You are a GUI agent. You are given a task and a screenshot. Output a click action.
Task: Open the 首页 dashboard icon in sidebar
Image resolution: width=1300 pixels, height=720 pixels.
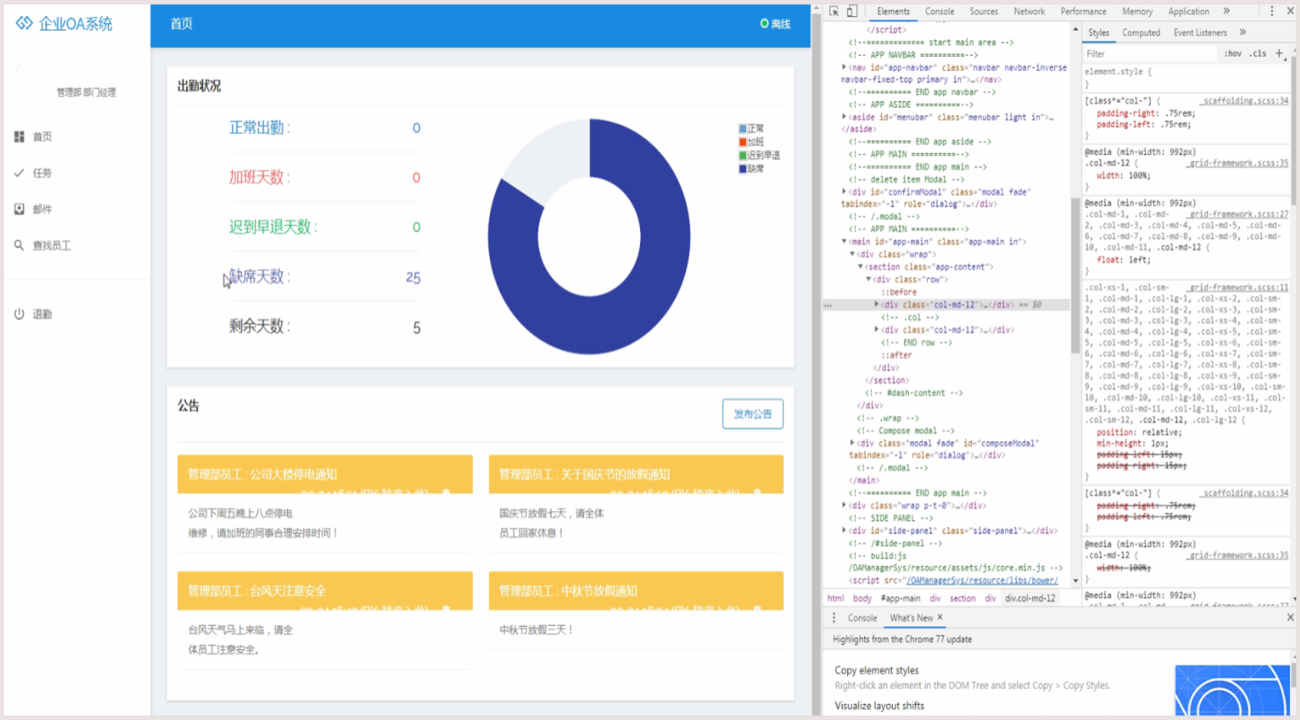[x=19, y=137]
